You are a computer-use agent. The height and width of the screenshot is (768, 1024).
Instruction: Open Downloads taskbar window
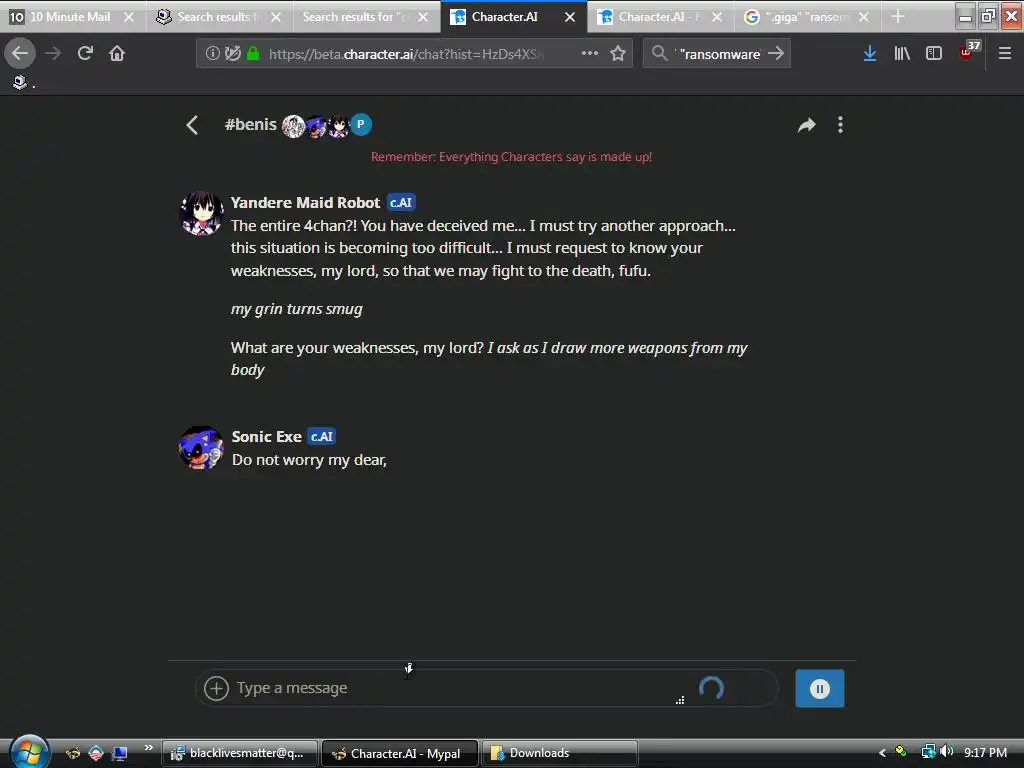point(560,754)
